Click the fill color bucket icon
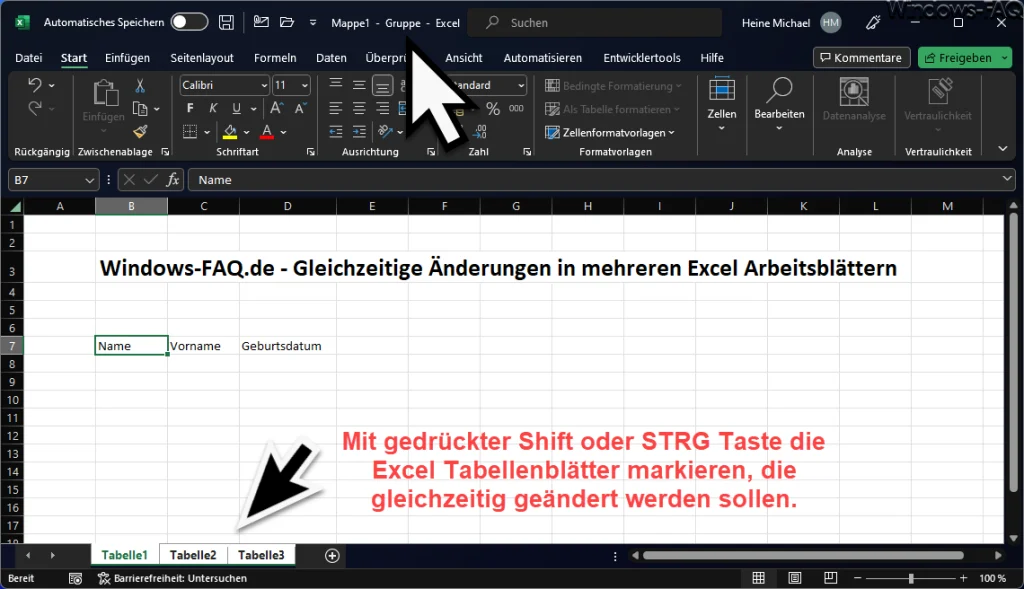Viewport: 1024px width, 589px height. click(x=230, y=132)
